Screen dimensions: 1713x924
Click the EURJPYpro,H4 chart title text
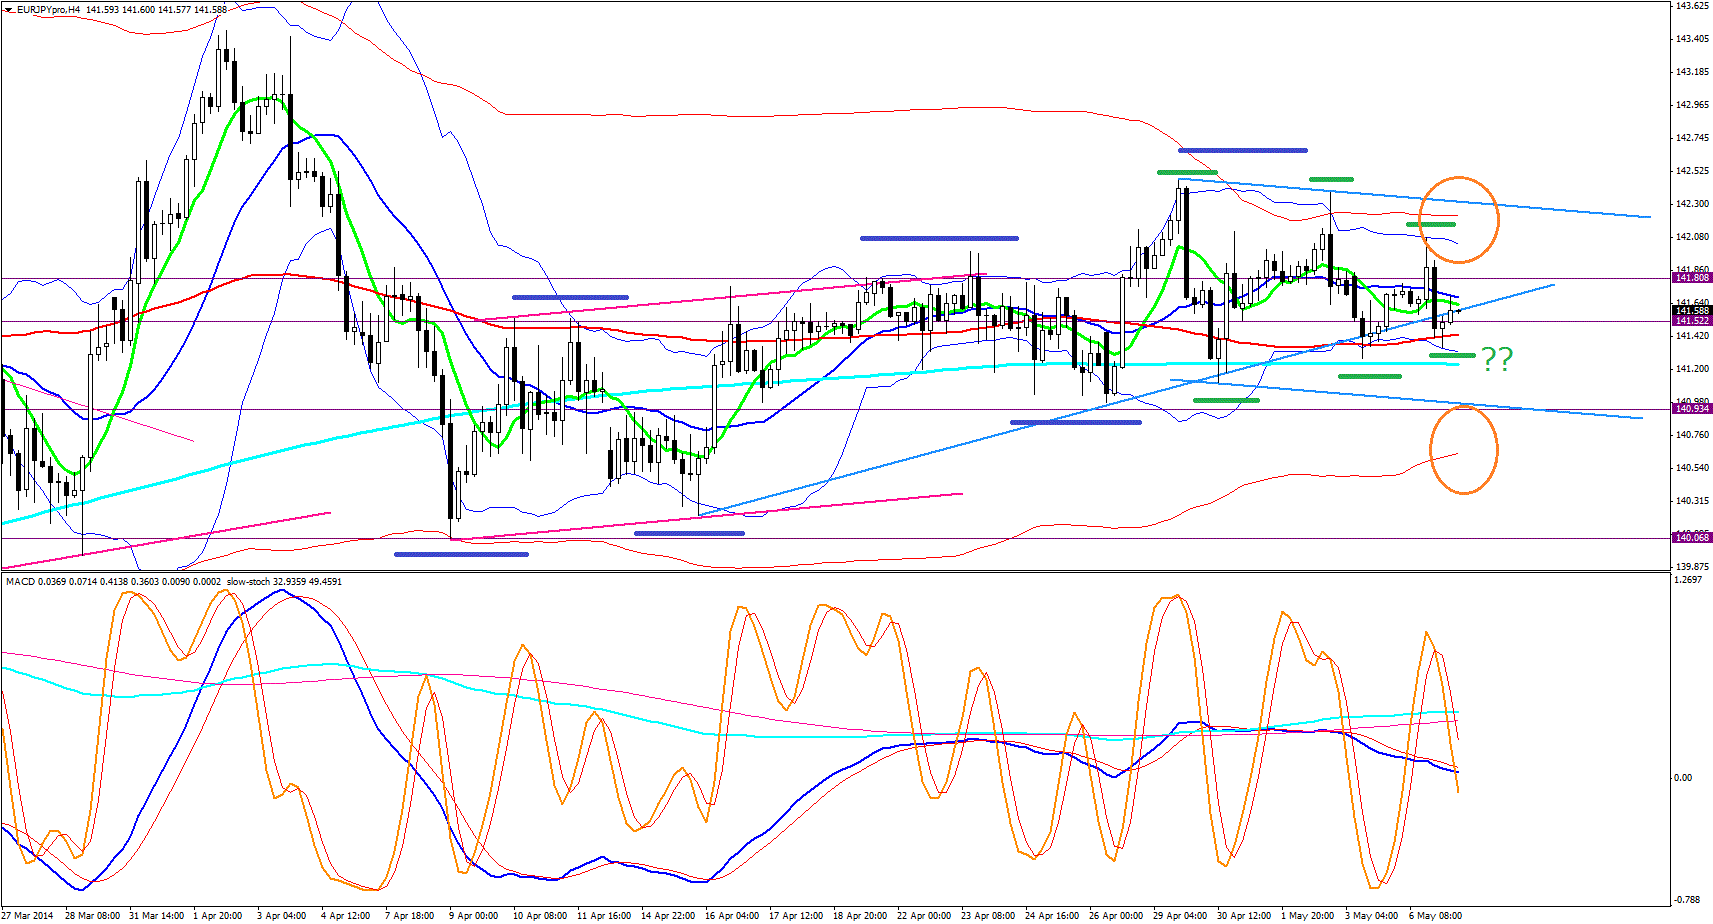point(46,10)
